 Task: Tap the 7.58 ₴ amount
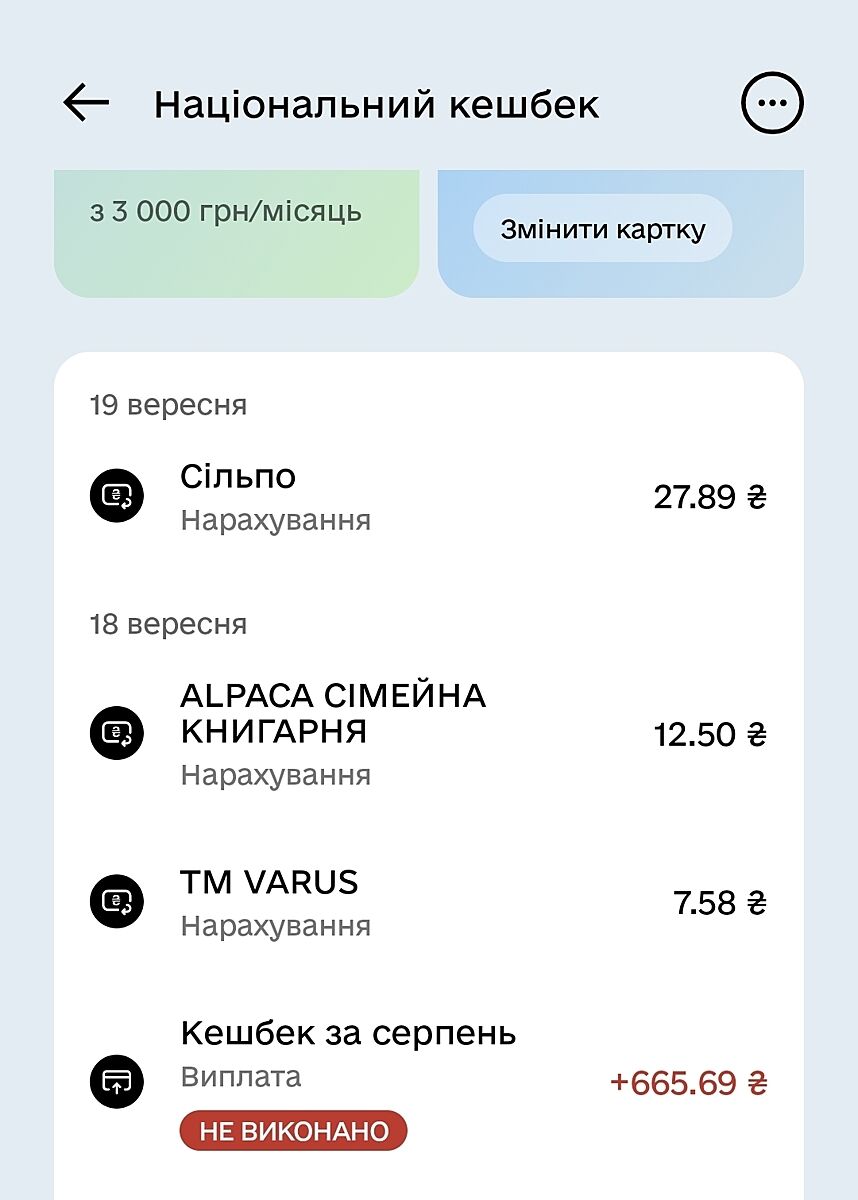(x=719, y=904)
